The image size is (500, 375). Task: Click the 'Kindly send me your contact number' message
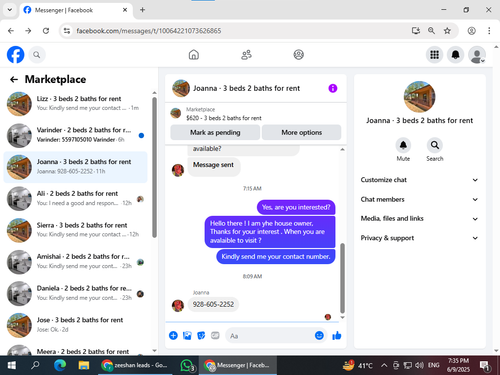[x=276, y=257]
